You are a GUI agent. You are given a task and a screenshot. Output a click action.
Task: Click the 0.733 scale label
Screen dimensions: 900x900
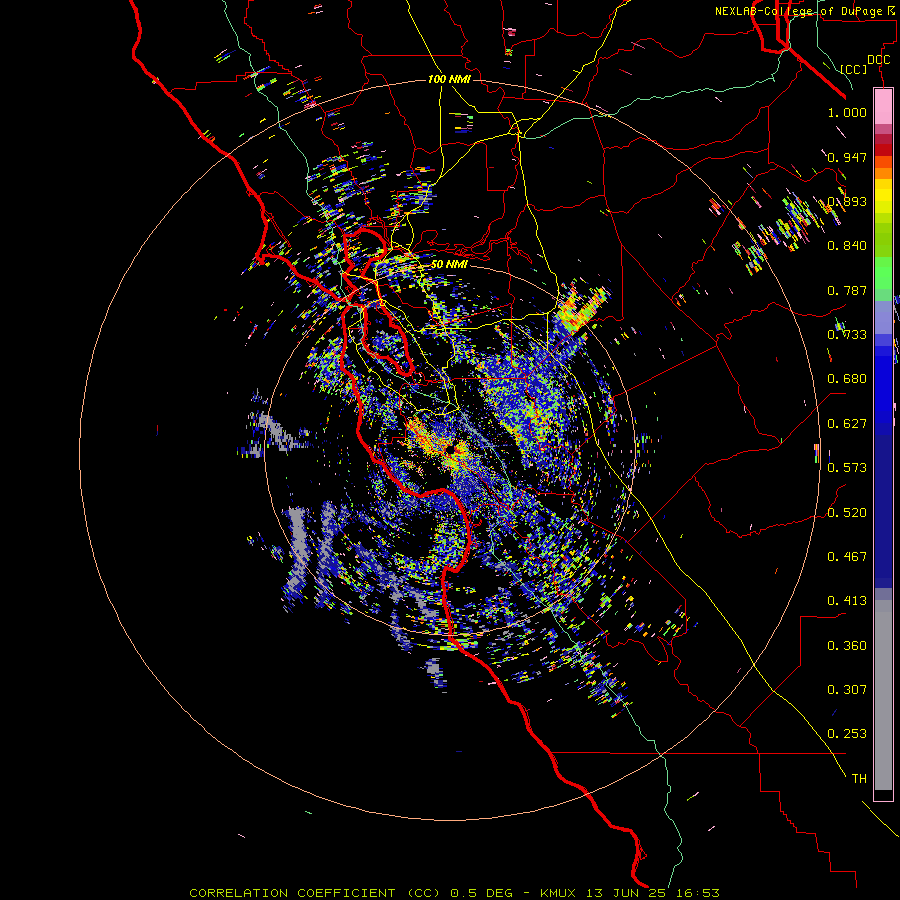coord(847,335)
